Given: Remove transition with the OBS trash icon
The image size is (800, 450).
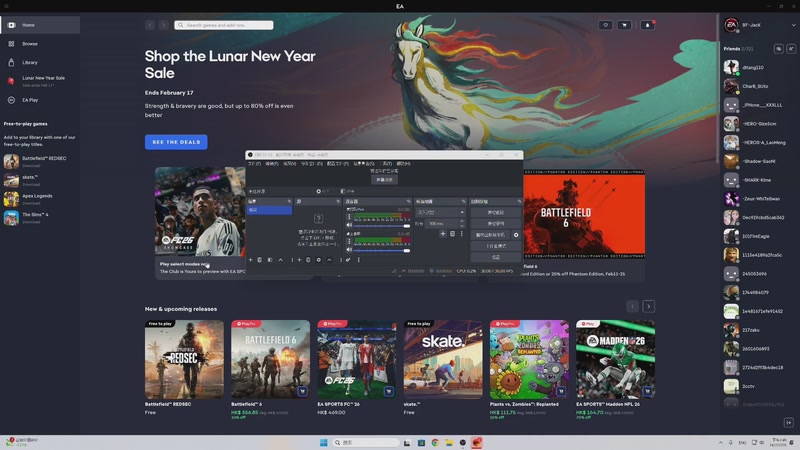Looking at the screenshot, I should [x=453, y=234].
